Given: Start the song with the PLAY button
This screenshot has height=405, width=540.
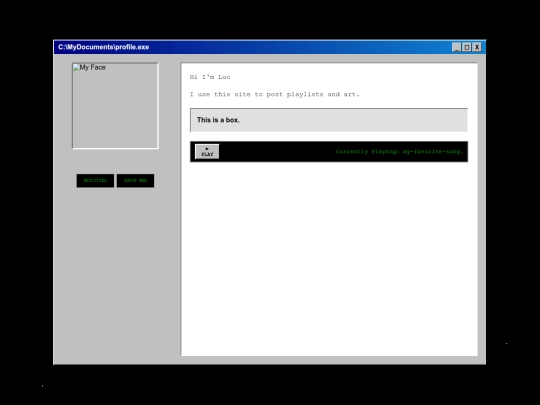Looking at the screenshot, I should click(207, 152).
